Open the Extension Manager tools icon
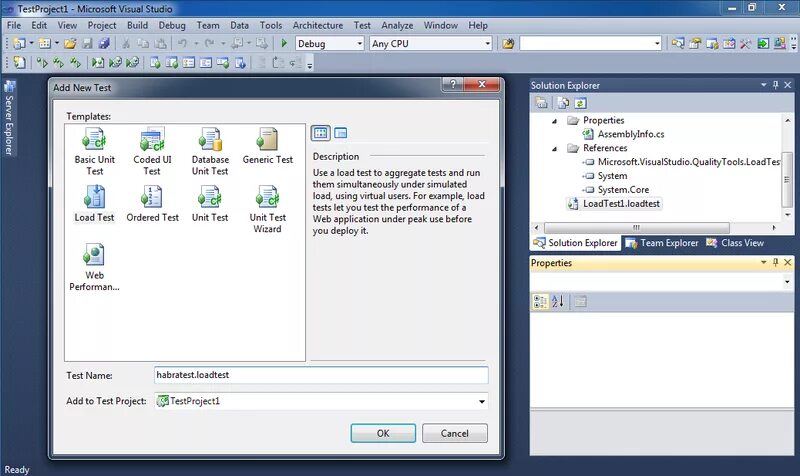This screenshot has height=476, width=800. click(780, 44)
